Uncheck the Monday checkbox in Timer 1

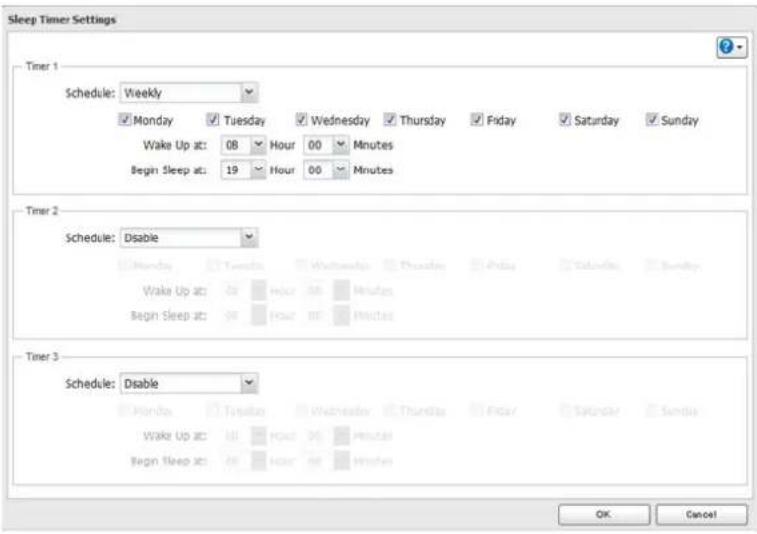(125, 119)
